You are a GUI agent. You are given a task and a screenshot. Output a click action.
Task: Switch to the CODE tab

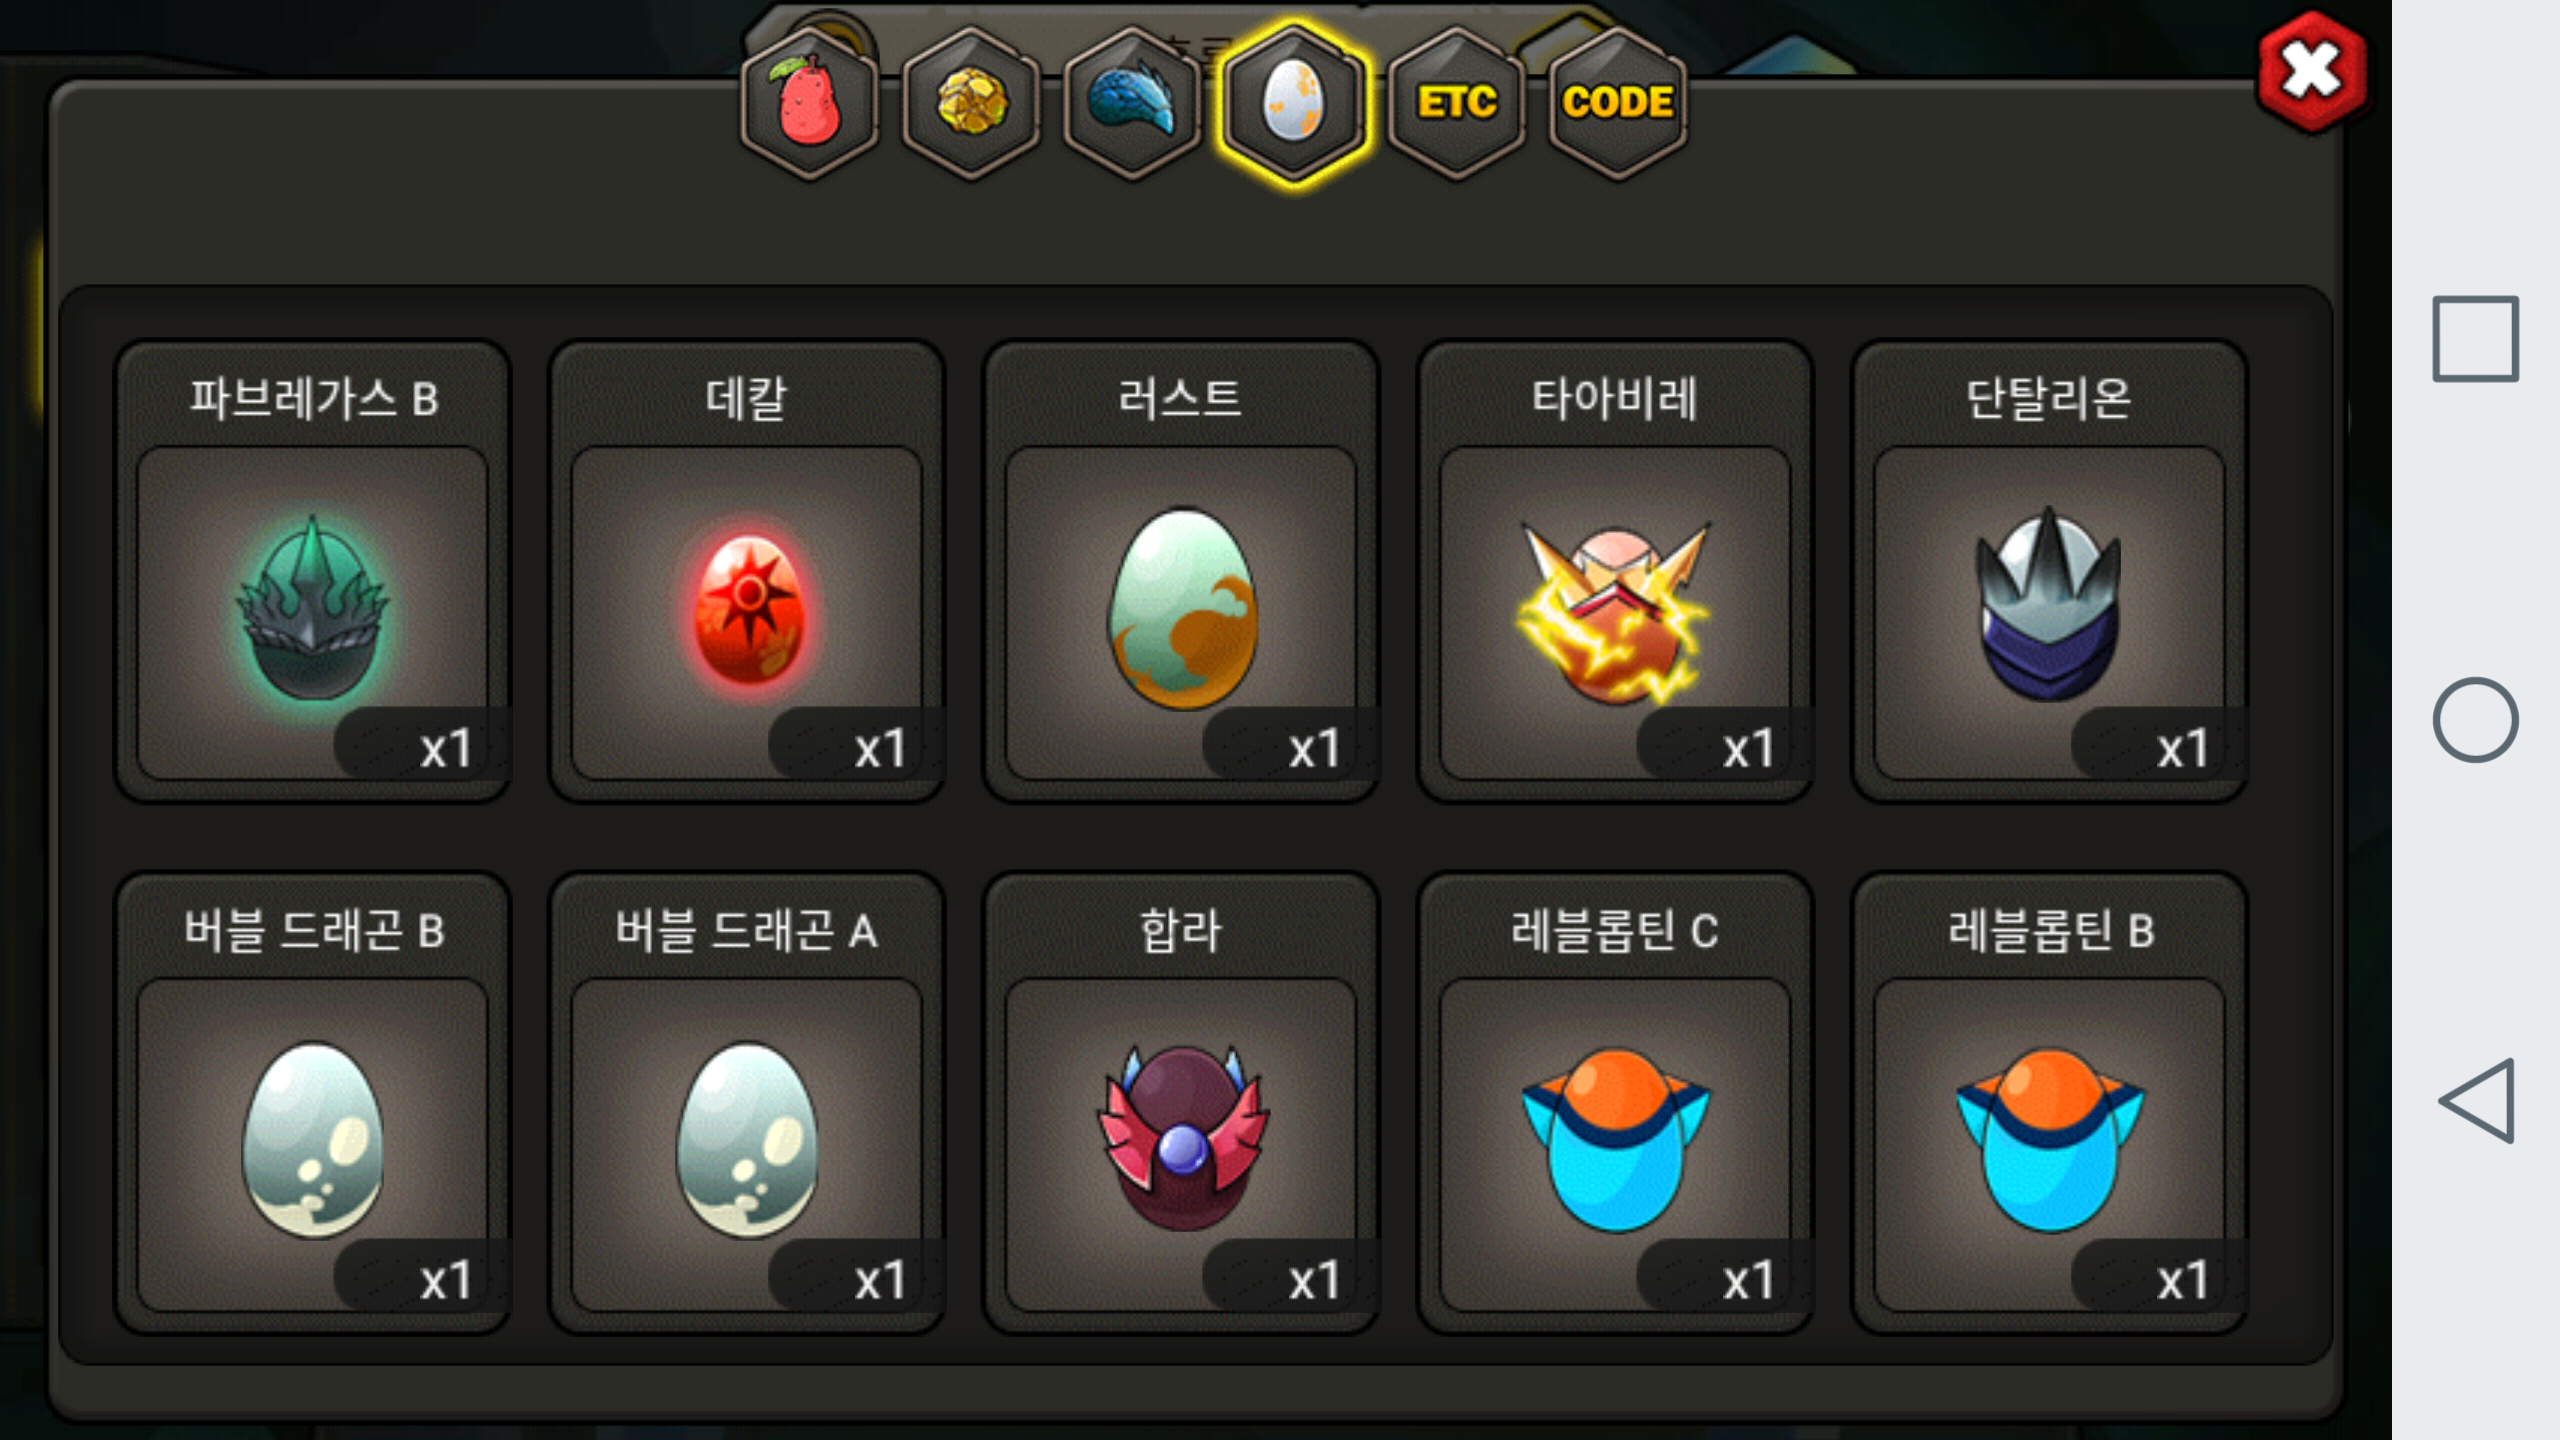pos(1617,103)
